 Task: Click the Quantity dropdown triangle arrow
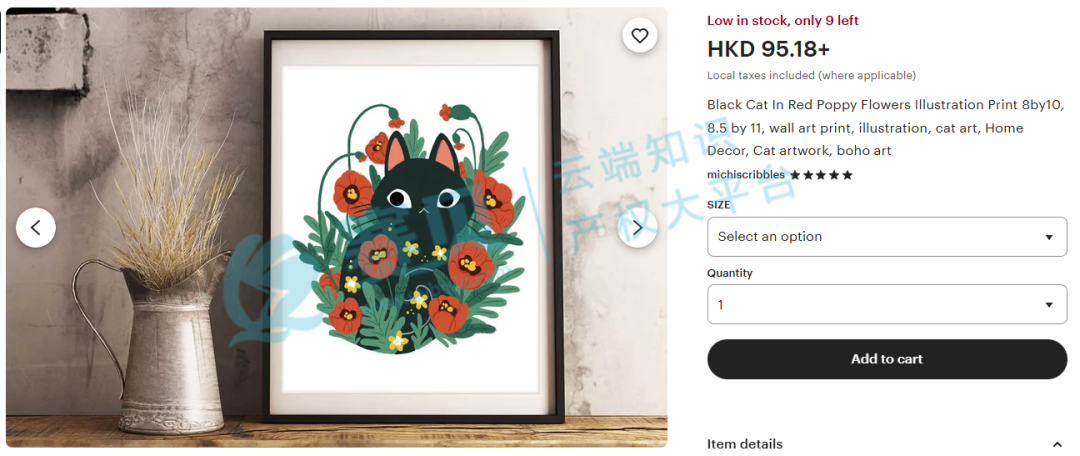(1049, 304)
